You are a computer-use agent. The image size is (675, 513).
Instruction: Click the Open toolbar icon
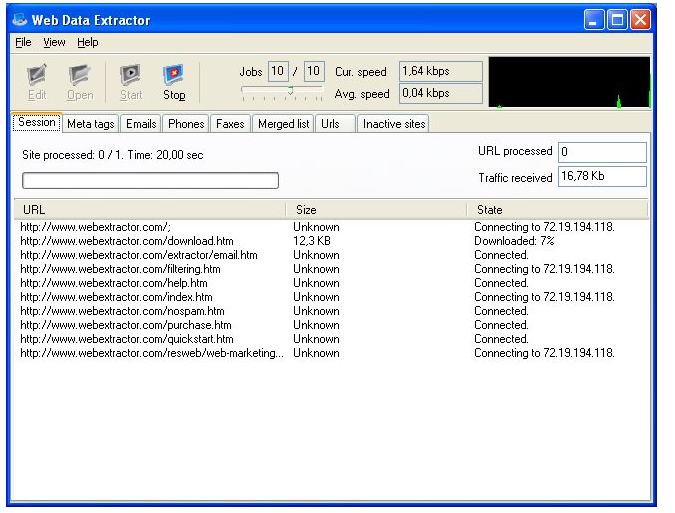click(80, 82)
